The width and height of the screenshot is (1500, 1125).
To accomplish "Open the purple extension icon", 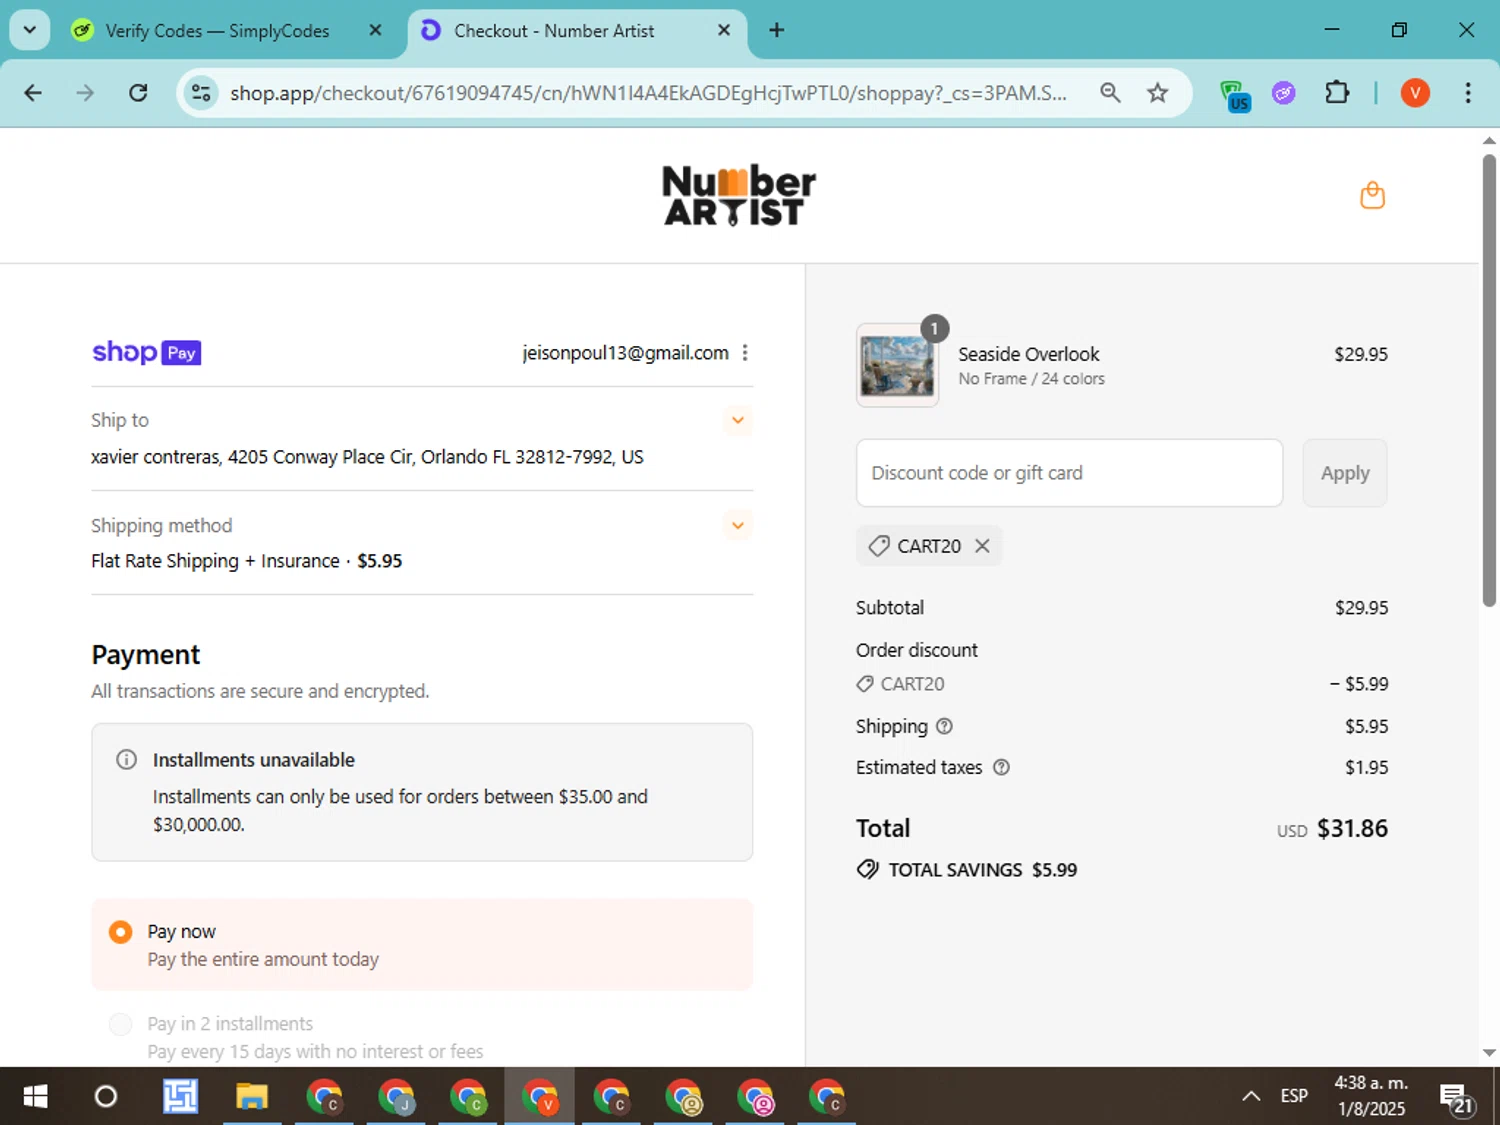I will click(1284, 93).
